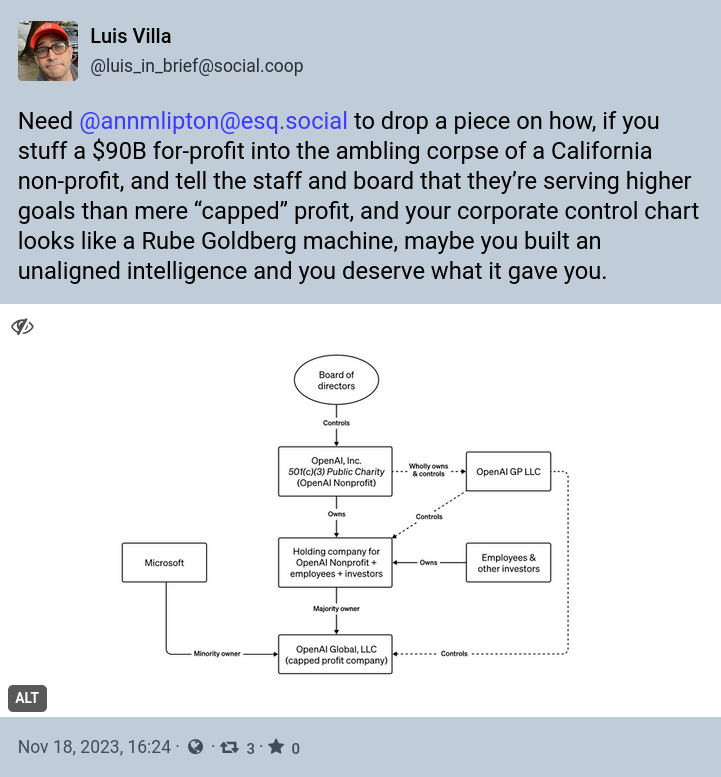Click Luis Villa's avatar photo
The height and width of the screenshot is (777, 721).
coord(48,51)
